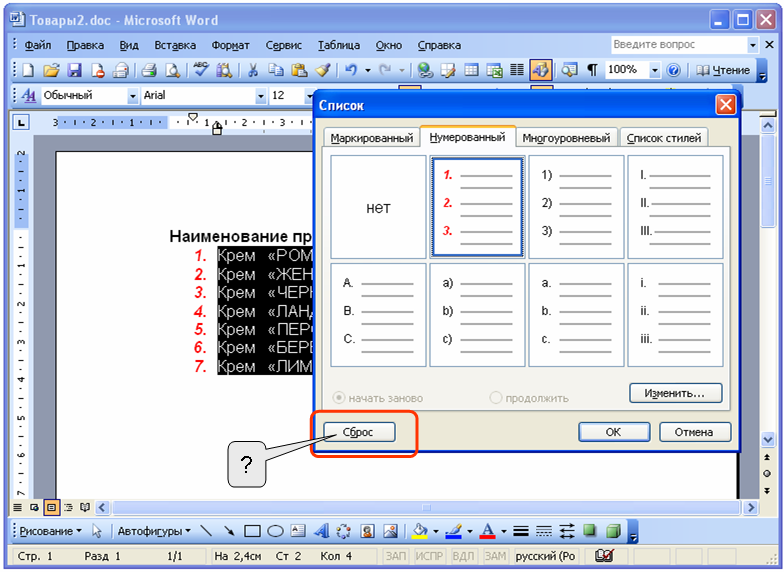The width and height of the screenshot is (784, 572).
Task: Select the Format Painter brush icon
Action: tap(322, 70)
